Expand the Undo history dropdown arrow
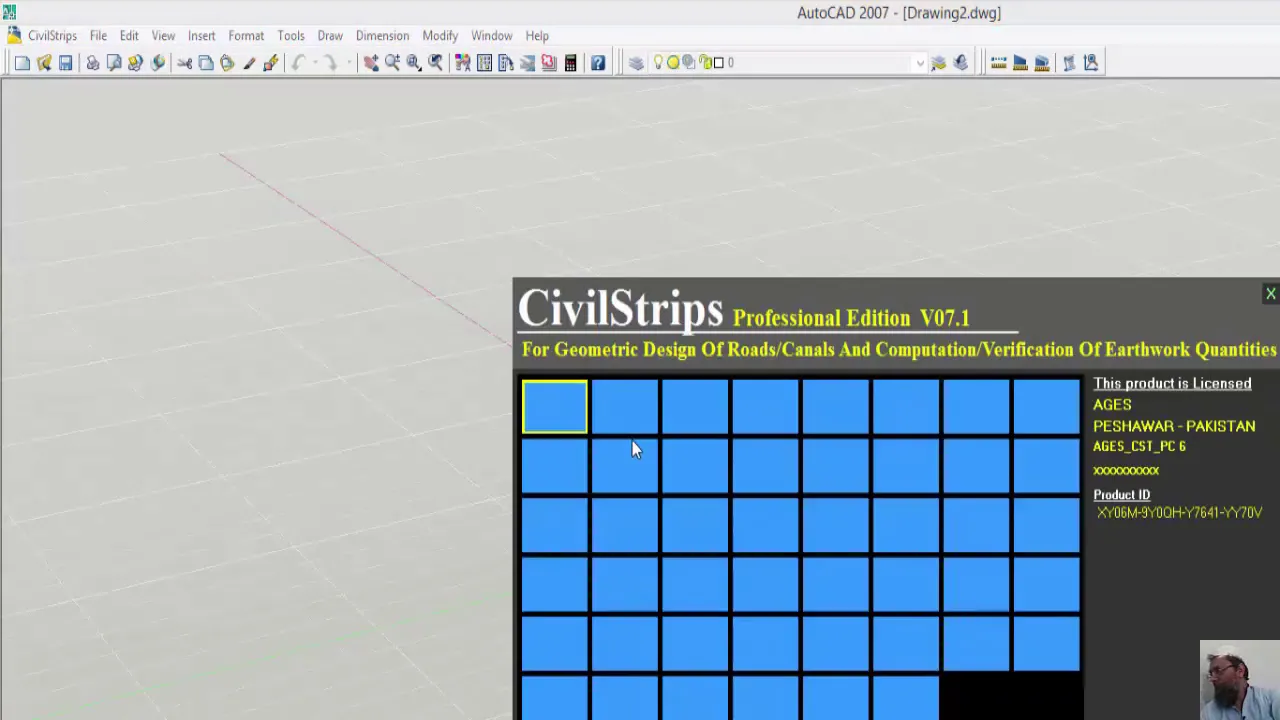 [x=315, y=63]
